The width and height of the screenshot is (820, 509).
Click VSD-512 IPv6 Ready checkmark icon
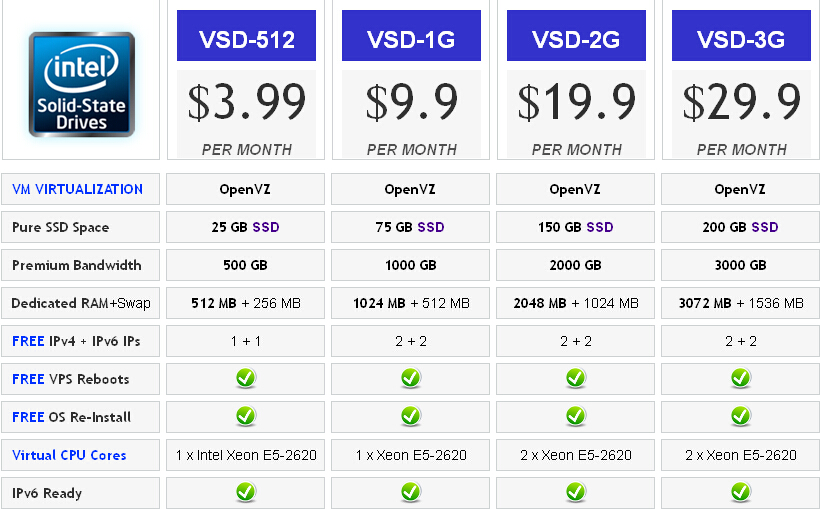click(245, 492)
